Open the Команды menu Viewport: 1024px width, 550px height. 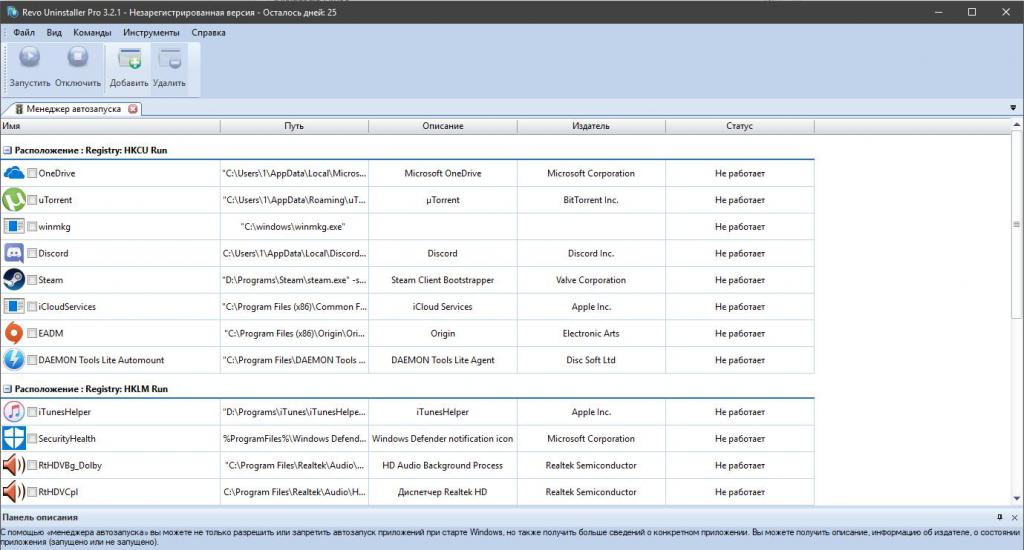(x=92, y=33)
